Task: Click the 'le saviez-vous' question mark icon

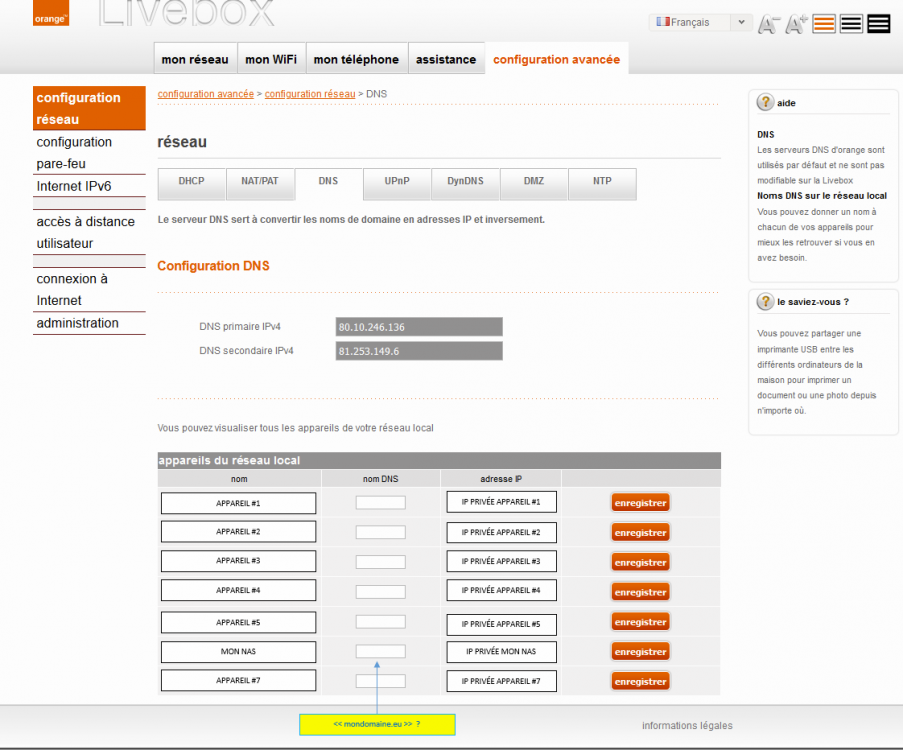Action: 765,301
